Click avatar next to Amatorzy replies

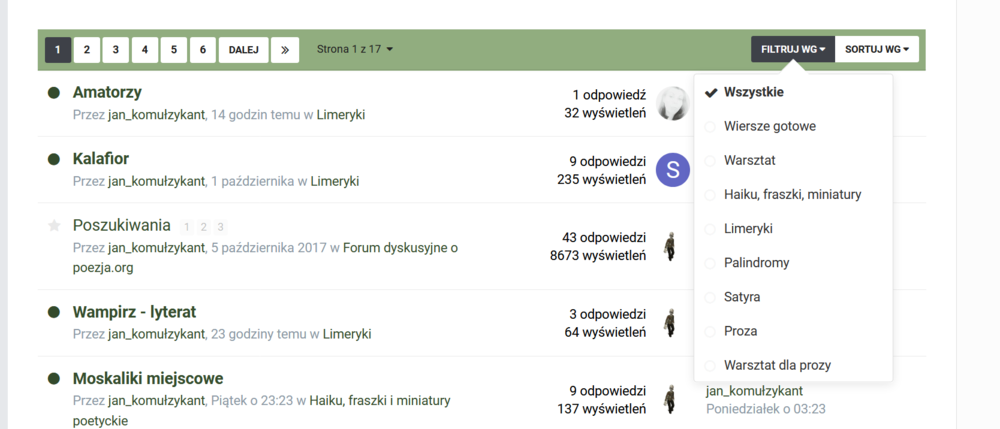(672, 103)
